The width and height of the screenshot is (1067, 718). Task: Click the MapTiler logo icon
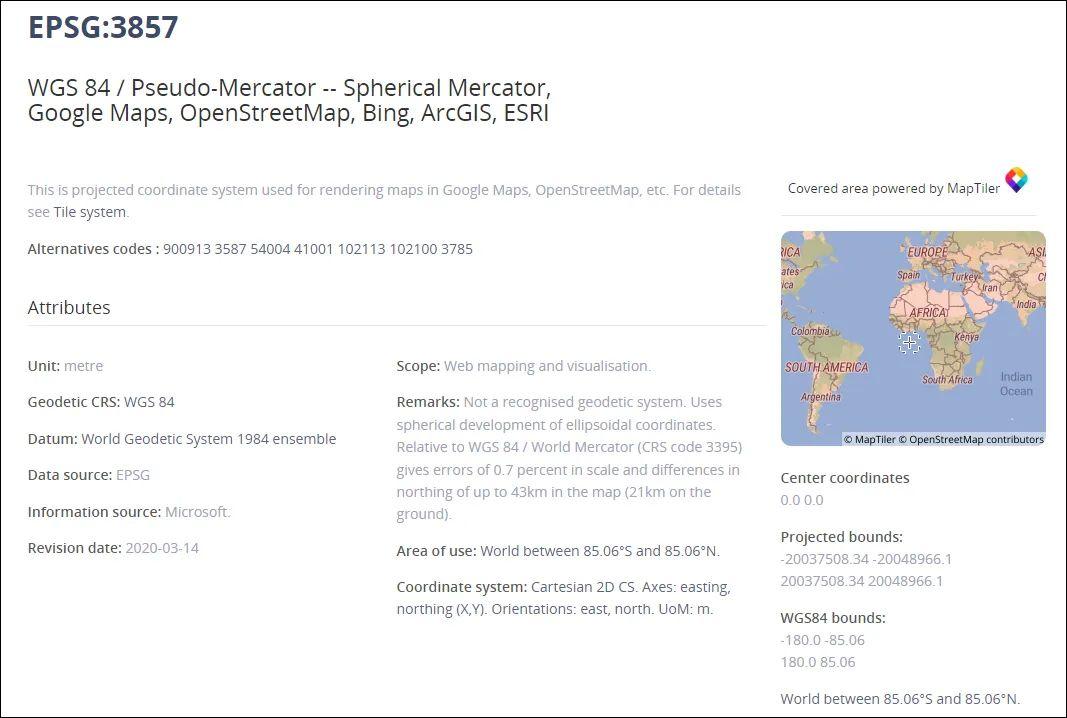1016,180
